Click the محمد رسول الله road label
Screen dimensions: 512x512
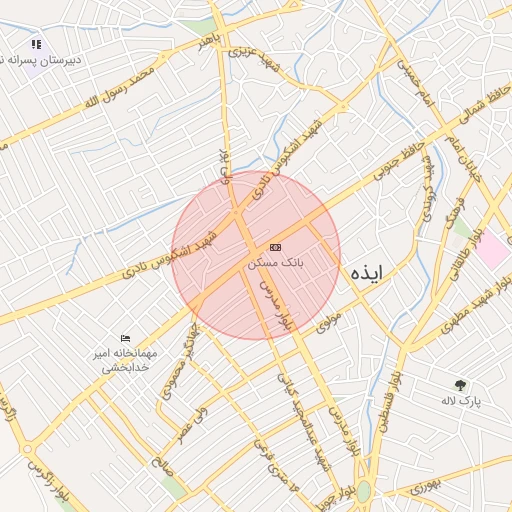coord(119,87)
